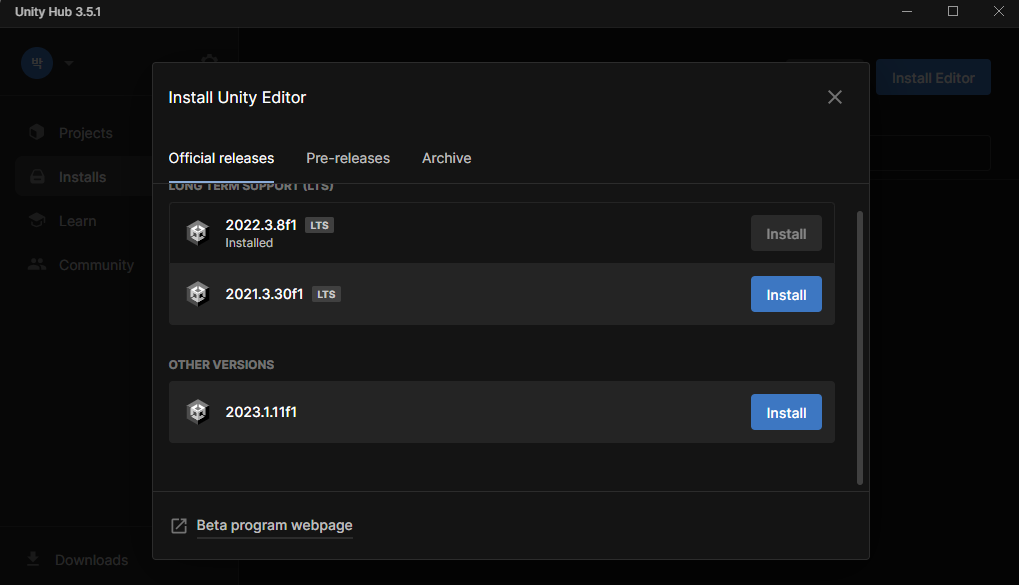Image resolution: width=1019 pixels, height=585 pixels.
Task: Click the LTS badge next to 2022.3.8f1
Action: (x=319, y=226)
